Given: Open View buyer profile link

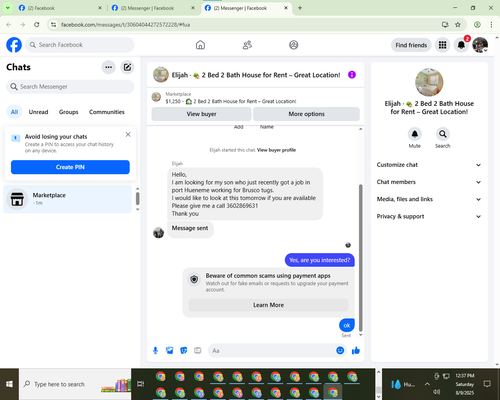Looking at the screenshot, I should pos(276,150).
